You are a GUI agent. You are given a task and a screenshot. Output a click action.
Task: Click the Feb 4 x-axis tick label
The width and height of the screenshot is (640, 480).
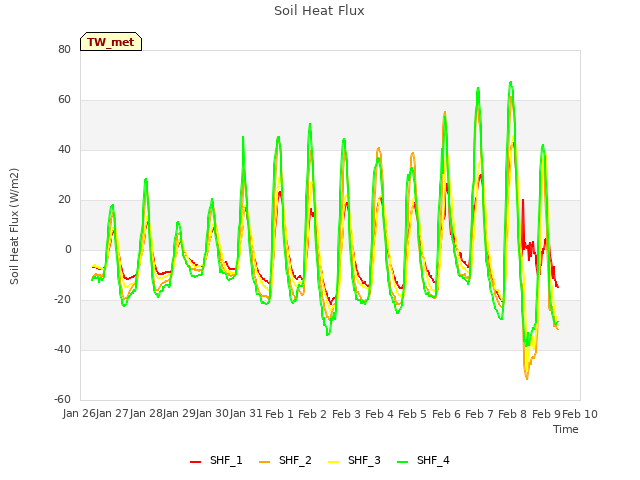coord(379,414)
